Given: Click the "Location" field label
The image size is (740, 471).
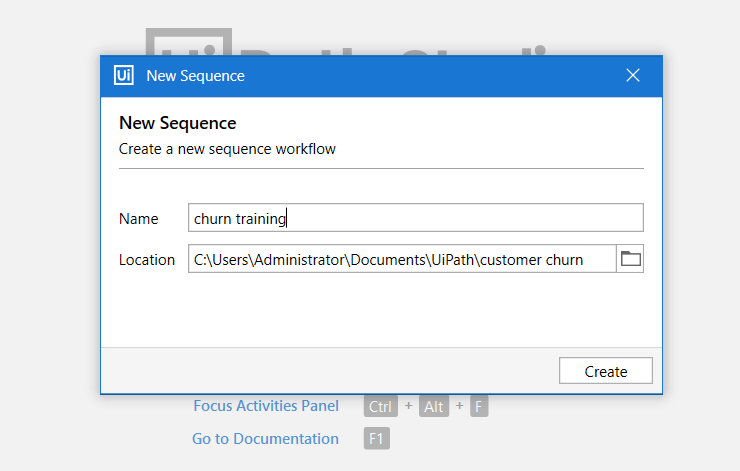Looking at the screenshot, I should (147, 260).
